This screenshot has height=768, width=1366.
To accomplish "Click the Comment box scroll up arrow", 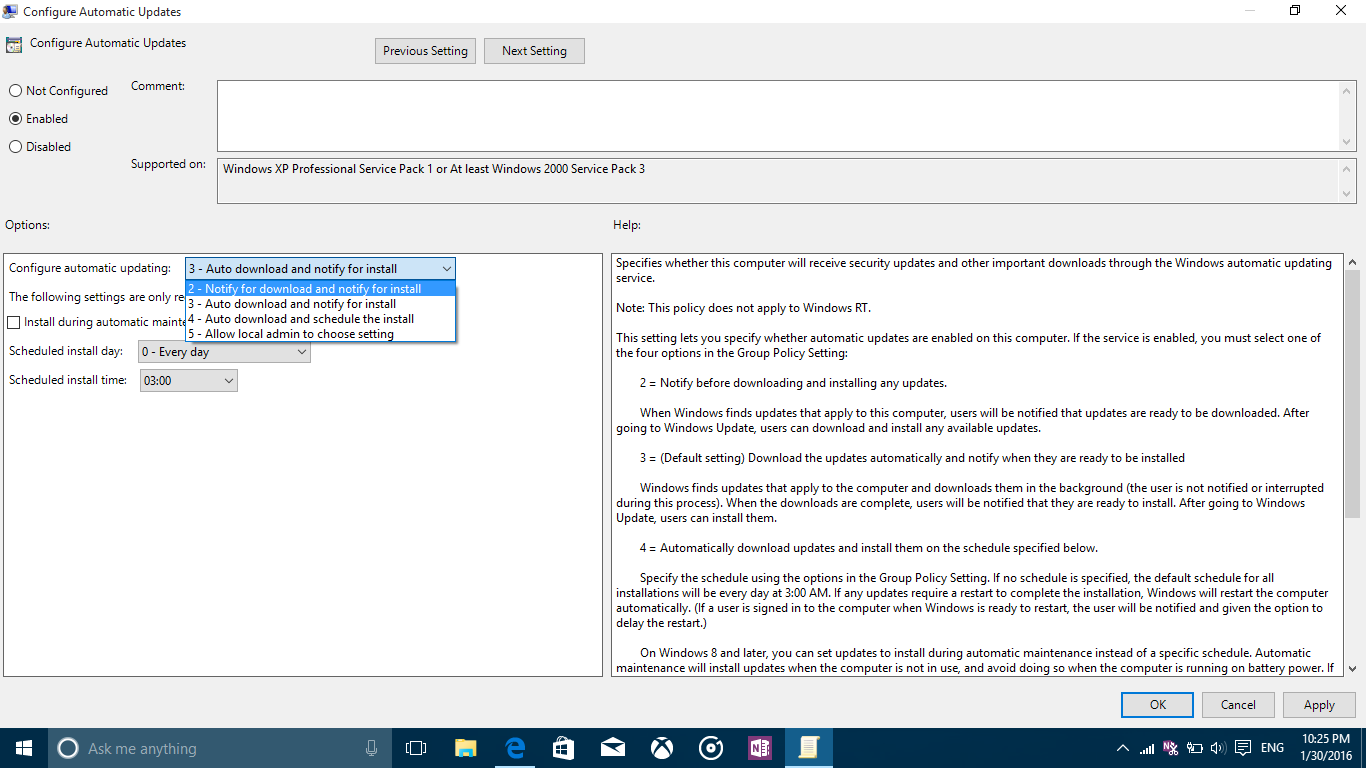I will (x=1348, y=90).
